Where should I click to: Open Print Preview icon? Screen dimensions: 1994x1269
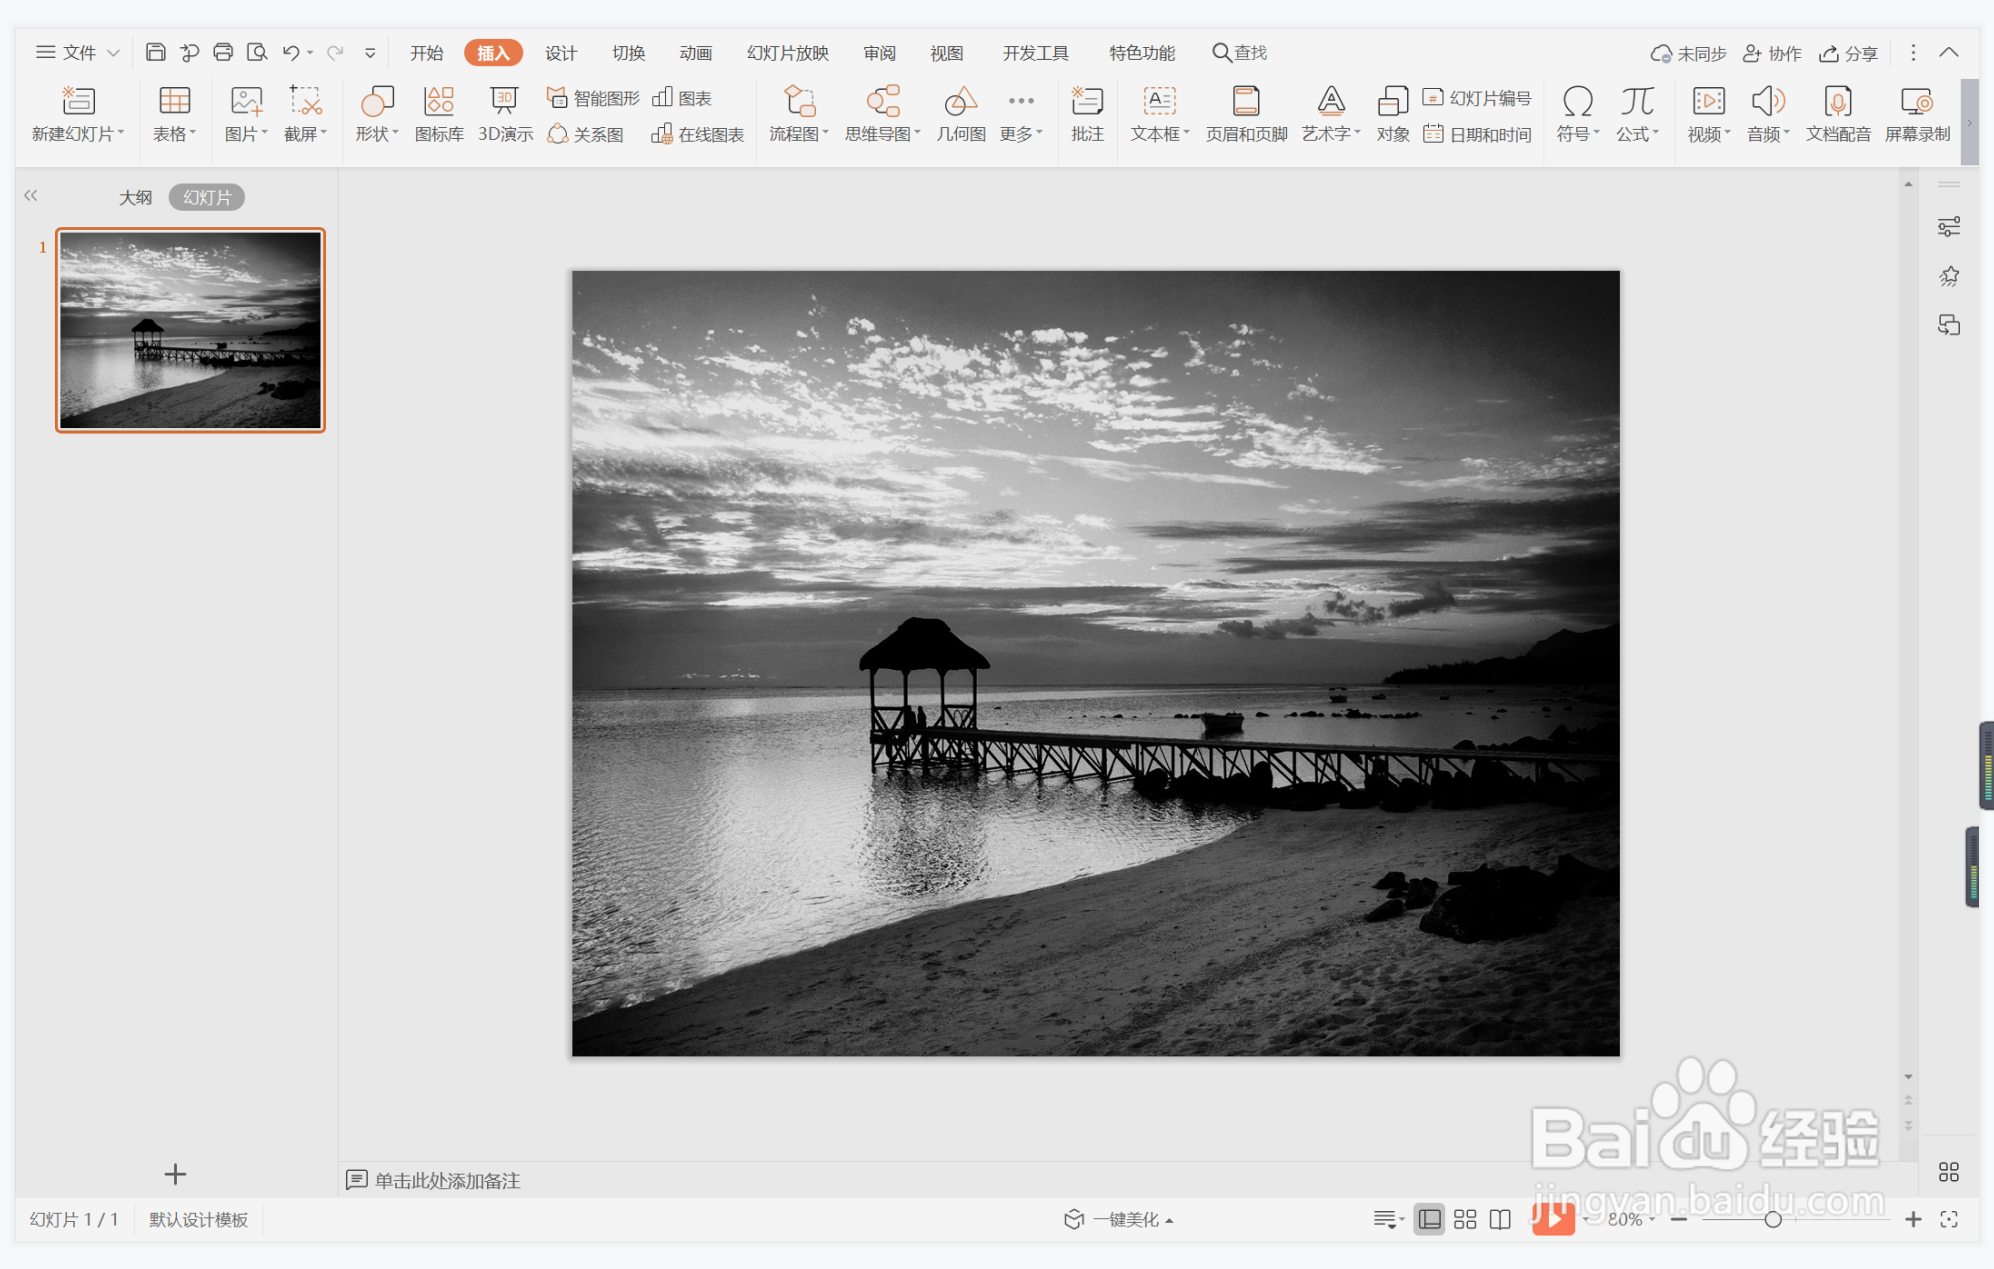[x=257, y=52]
